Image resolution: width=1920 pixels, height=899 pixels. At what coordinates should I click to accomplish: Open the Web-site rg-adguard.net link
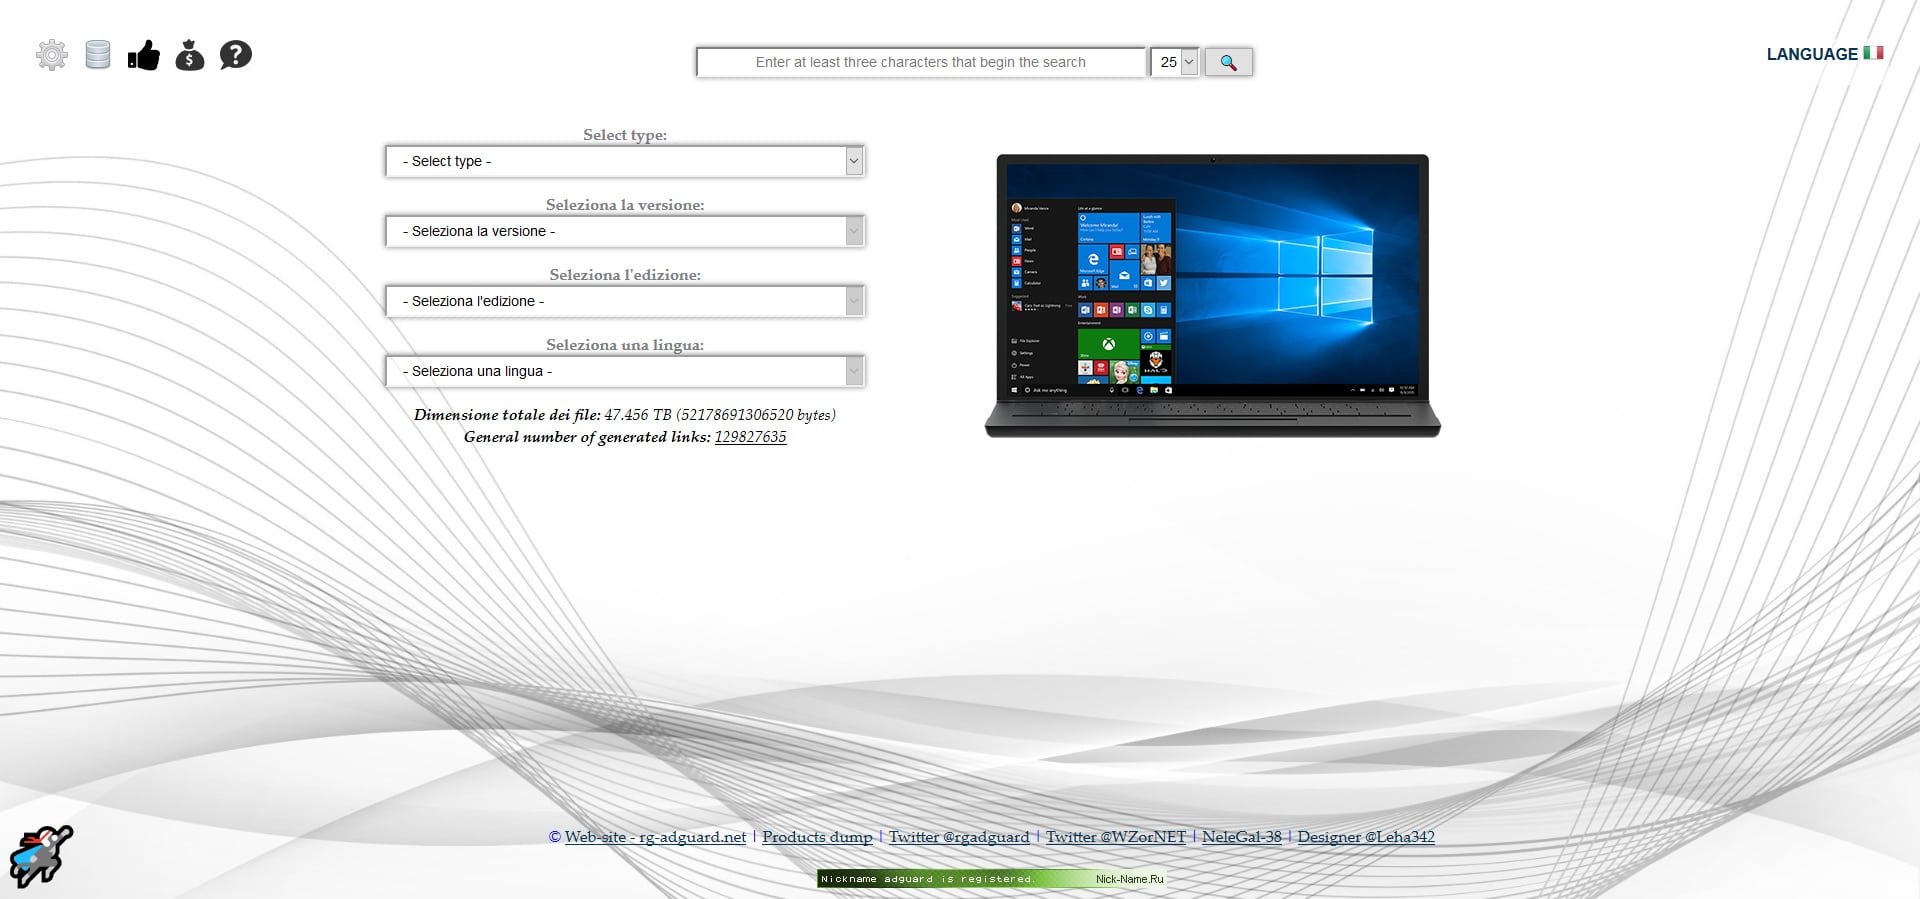click(x=655, y=837)
